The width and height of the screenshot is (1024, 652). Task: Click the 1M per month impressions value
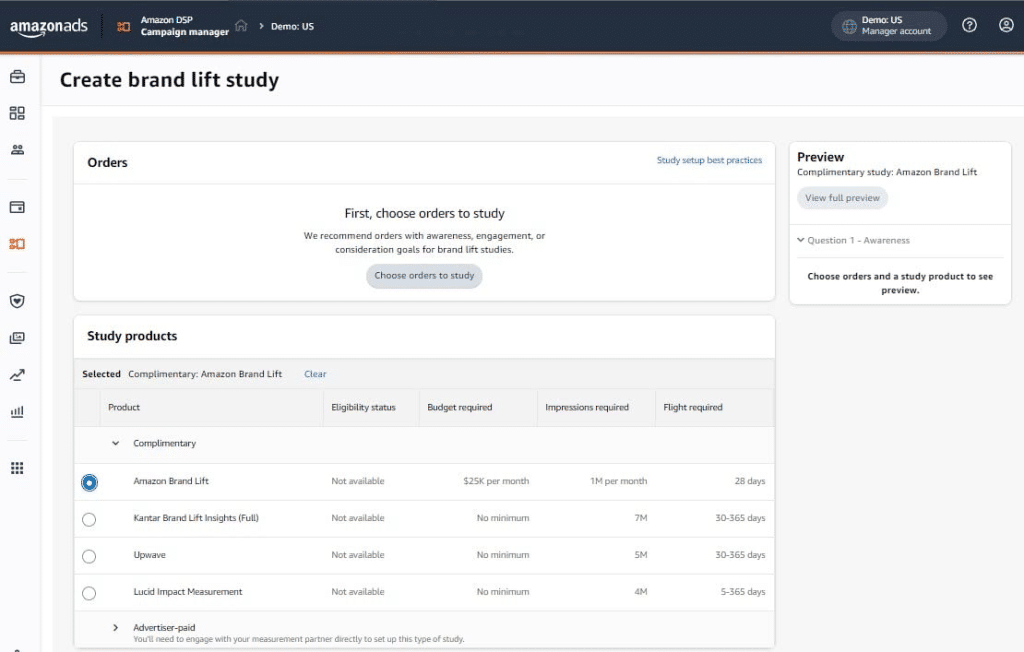pos(618,481)
